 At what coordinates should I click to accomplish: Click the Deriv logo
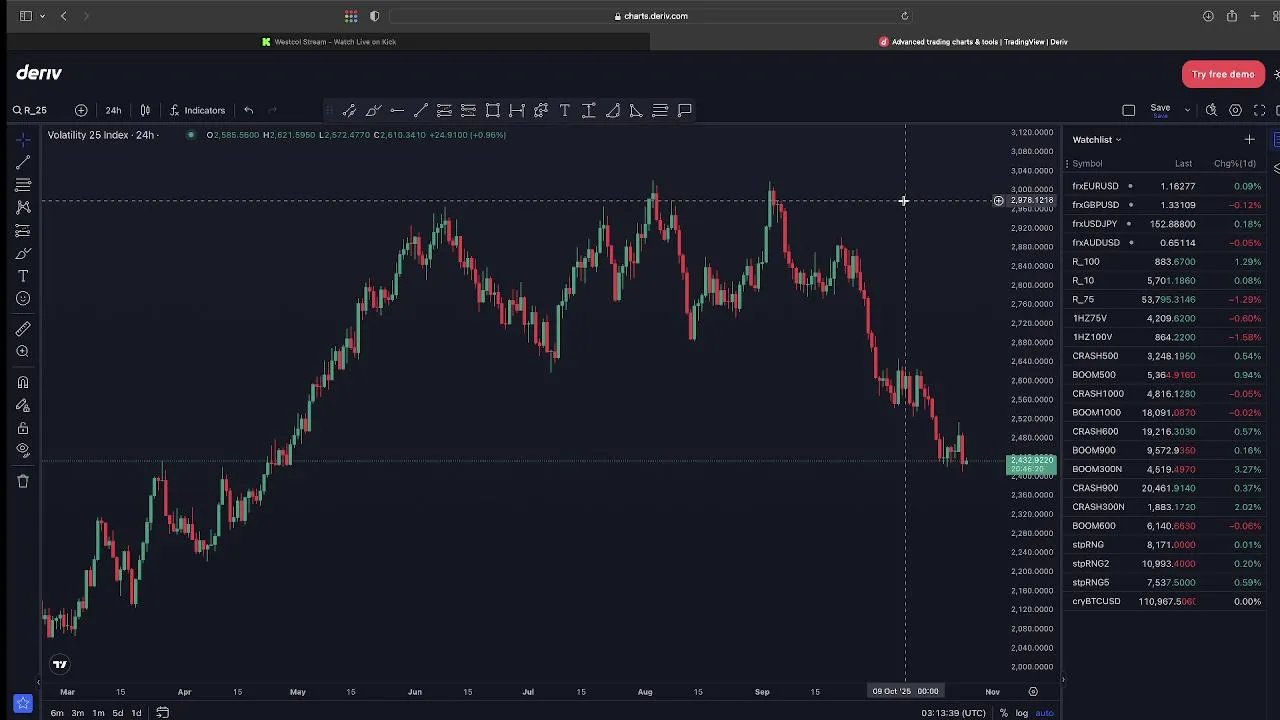tap(39, 73)
